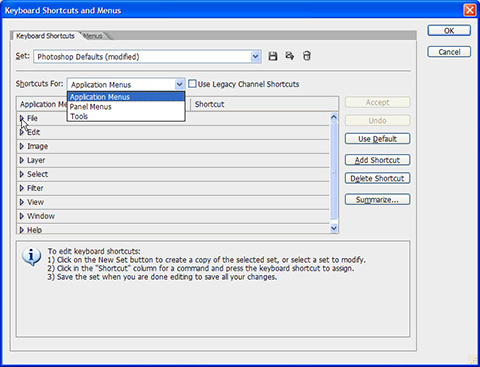Viewport: 480px width, 367px height.
Task: Create new set from current shortcuts icon
Action: pos(290,56)
